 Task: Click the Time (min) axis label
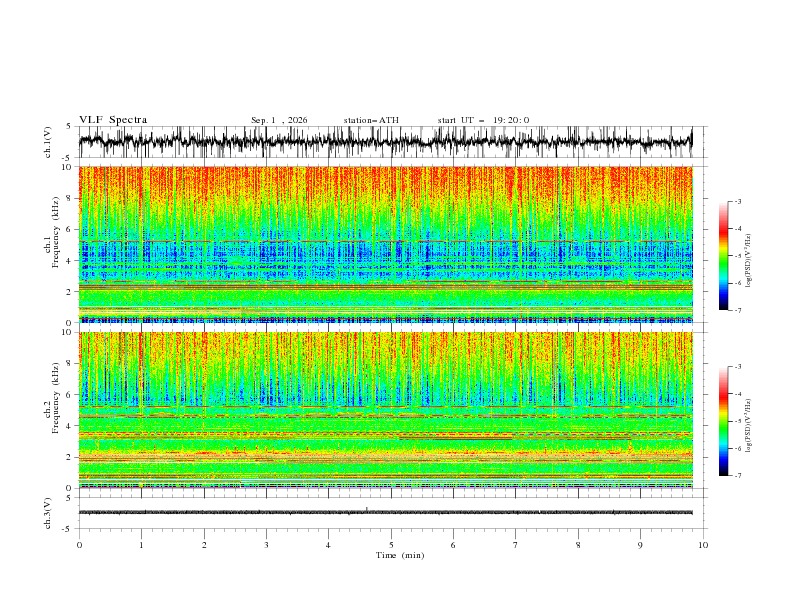click(400, 555)
